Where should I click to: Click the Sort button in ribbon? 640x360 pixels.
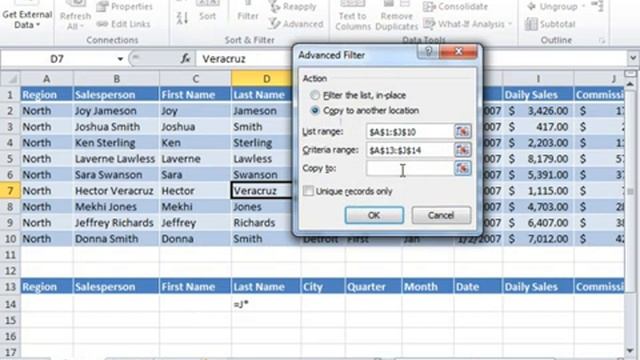click(x=207, y=11)
